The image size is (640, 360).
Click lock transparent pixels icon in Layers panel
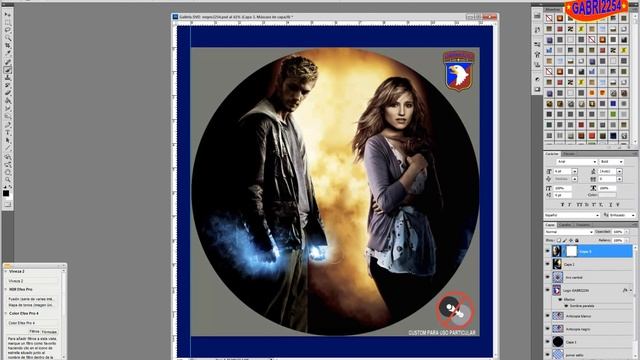[559, 240]
